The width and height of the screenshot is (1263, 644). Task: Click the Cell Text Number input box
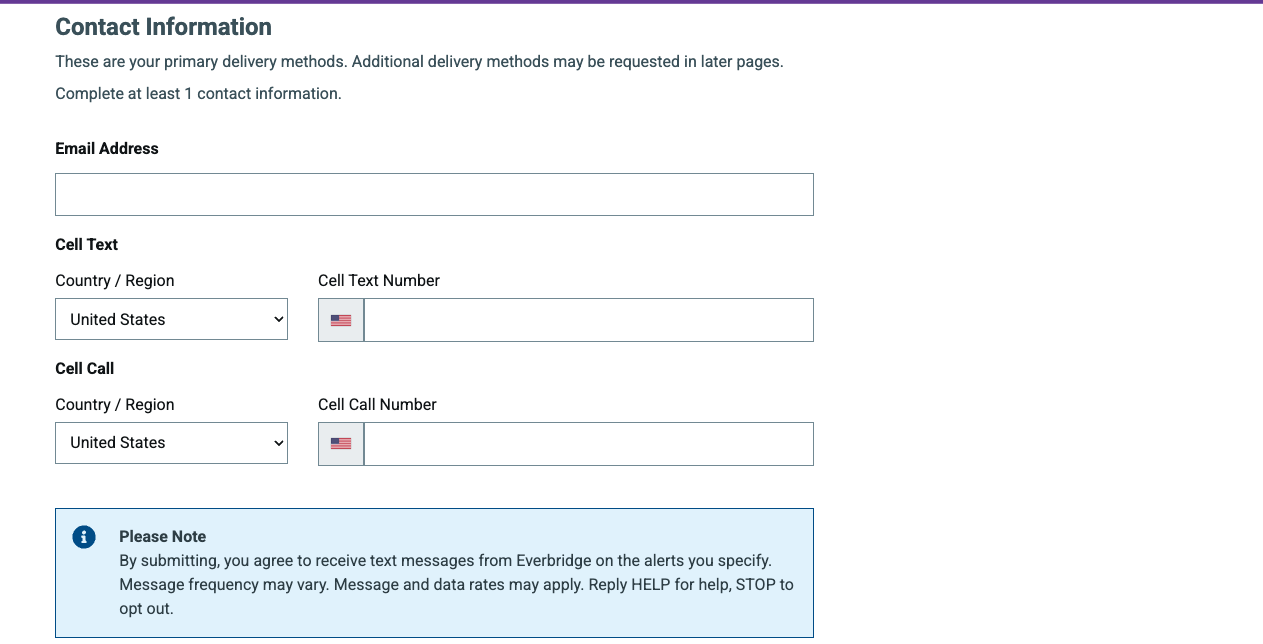tap(588, 320)
